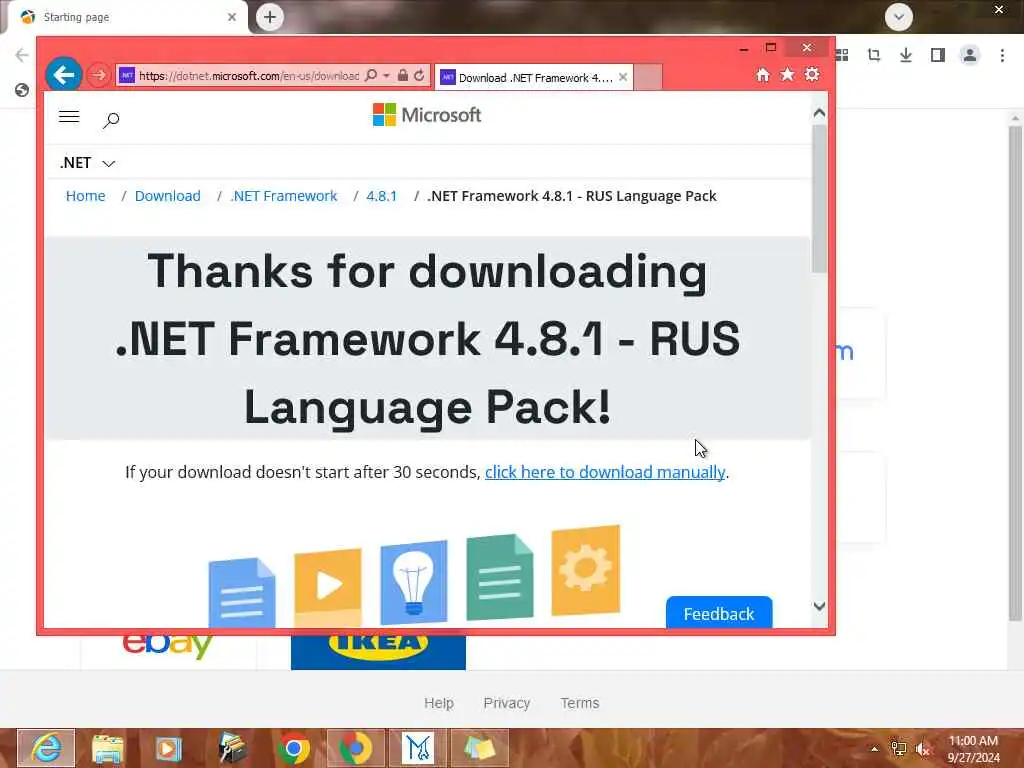The height and width of the screenshot is (768, 1024).
Task: Click the Terms link in page footer
Action: (x=580, y=703)
